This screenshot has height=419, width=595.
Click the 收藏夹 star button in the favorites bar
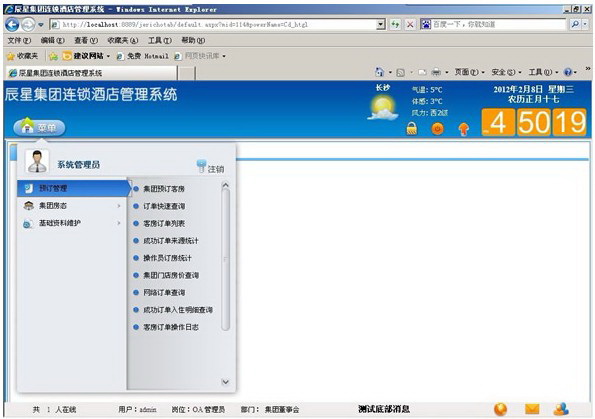pos(23,56)
